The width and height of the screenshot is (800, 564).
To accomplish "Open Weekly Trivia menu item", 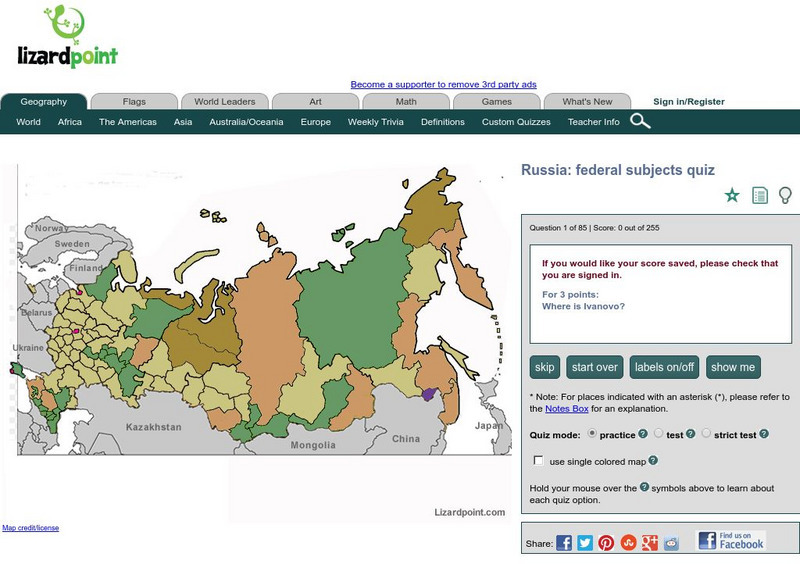I will [x=376, y=122].
